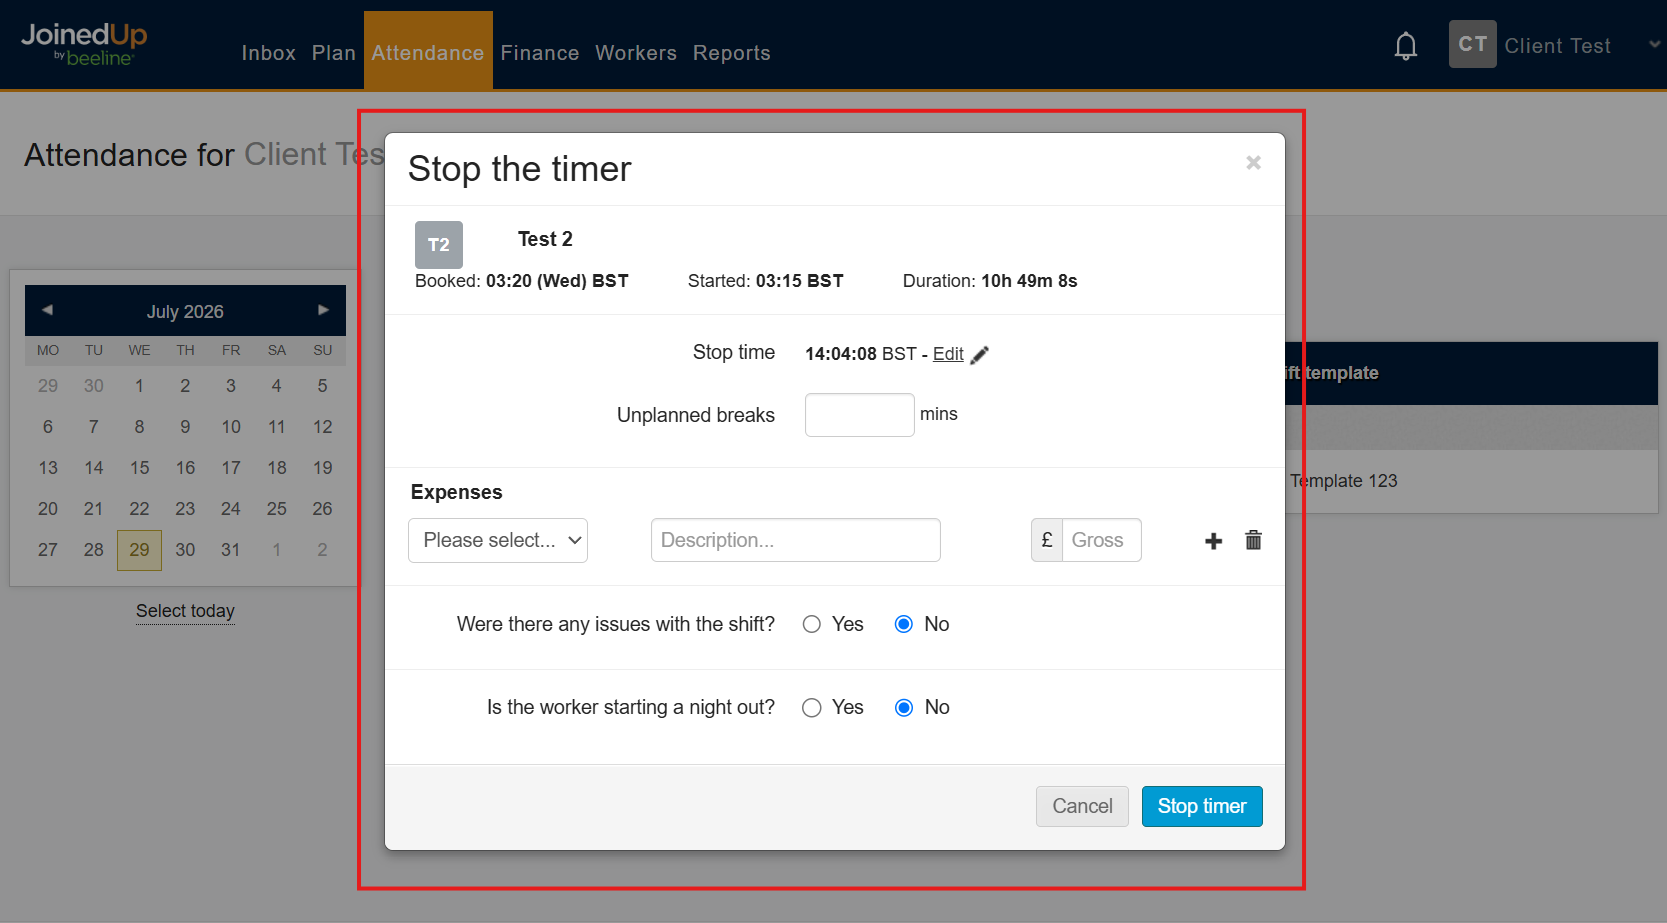Click the Edit stop time link
The height and width of the screenshot is (923, 1667).
(948, 354)
